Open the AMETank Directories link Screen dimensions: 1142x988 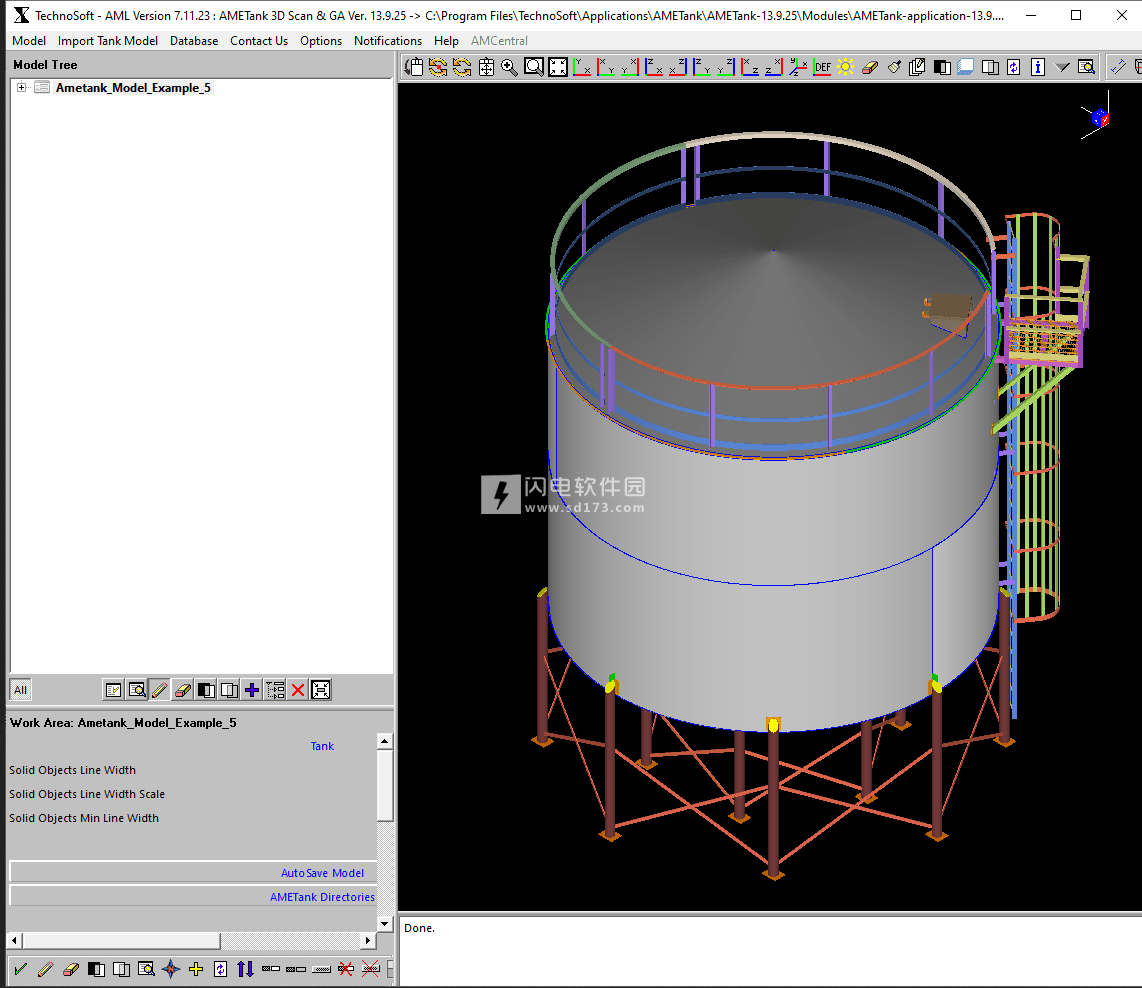coord(322,897)
